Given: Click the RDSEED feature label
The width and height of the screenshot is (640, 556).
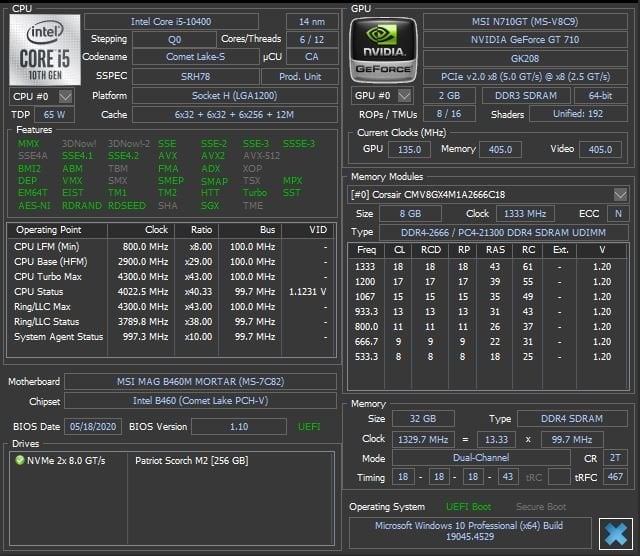Looking at the screenshot, I should pos(127,205).
